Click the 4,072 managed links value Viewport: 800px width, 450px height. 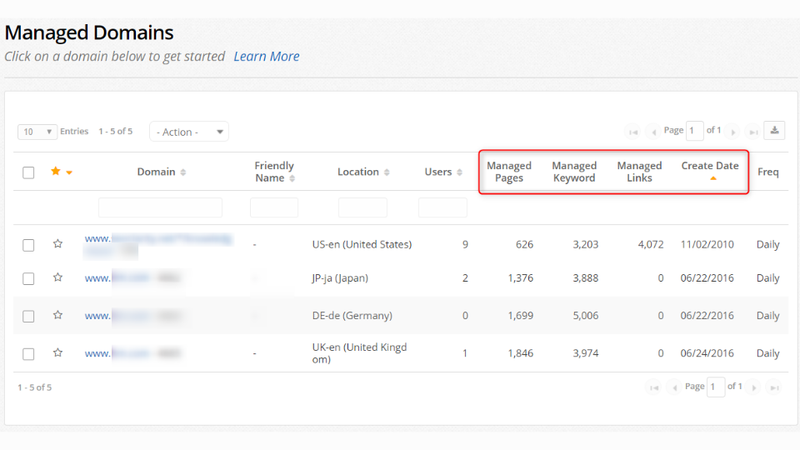click(651, 244)
